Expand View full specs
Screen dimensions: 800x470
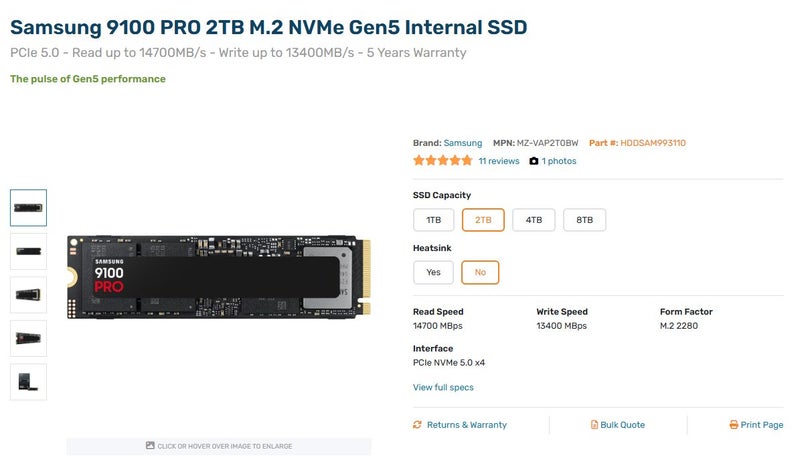tap(443, 387)
